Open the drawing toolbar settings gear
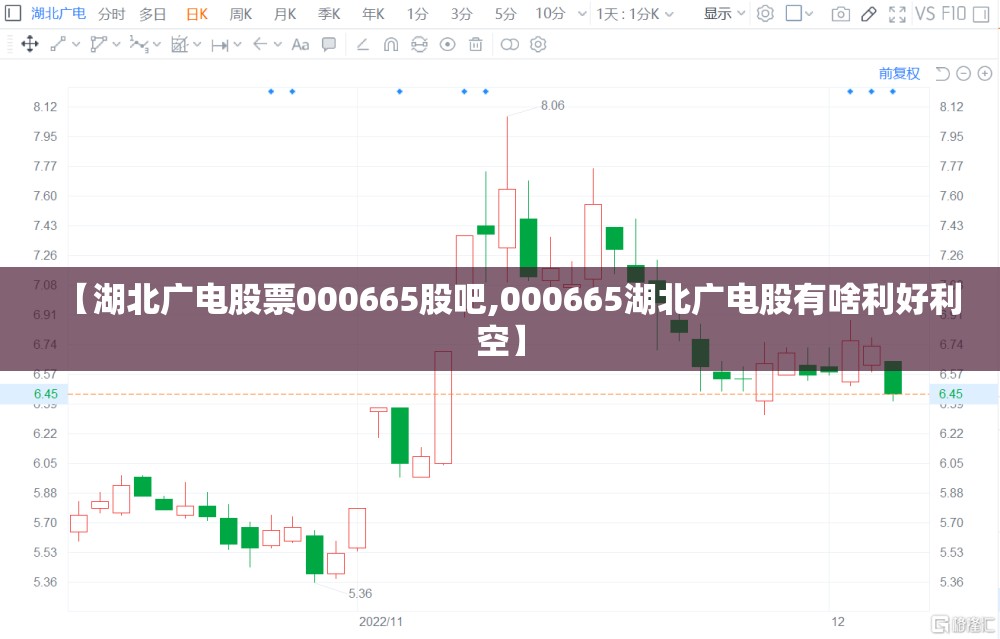1000x639 pixels. point(538,44)
